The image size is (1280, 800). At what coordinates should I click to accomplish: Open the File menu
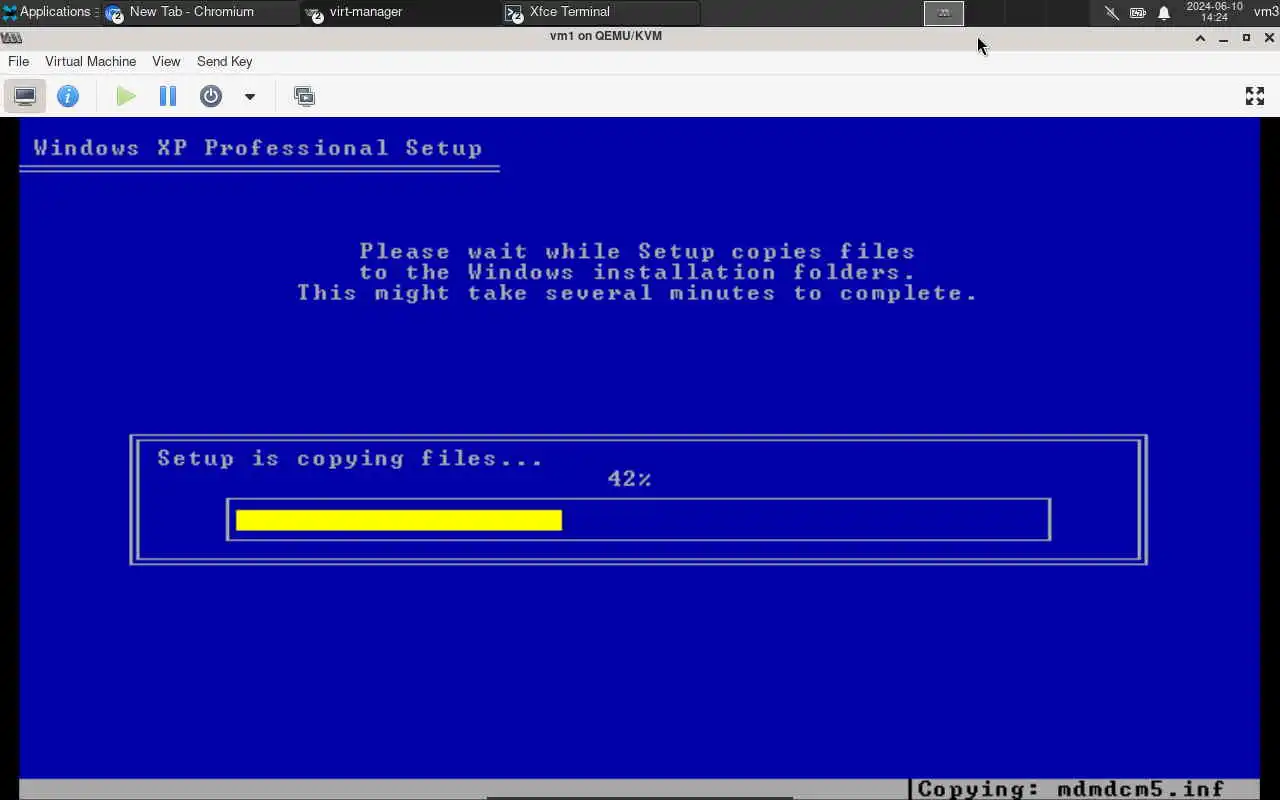click(x=18, y=61)
